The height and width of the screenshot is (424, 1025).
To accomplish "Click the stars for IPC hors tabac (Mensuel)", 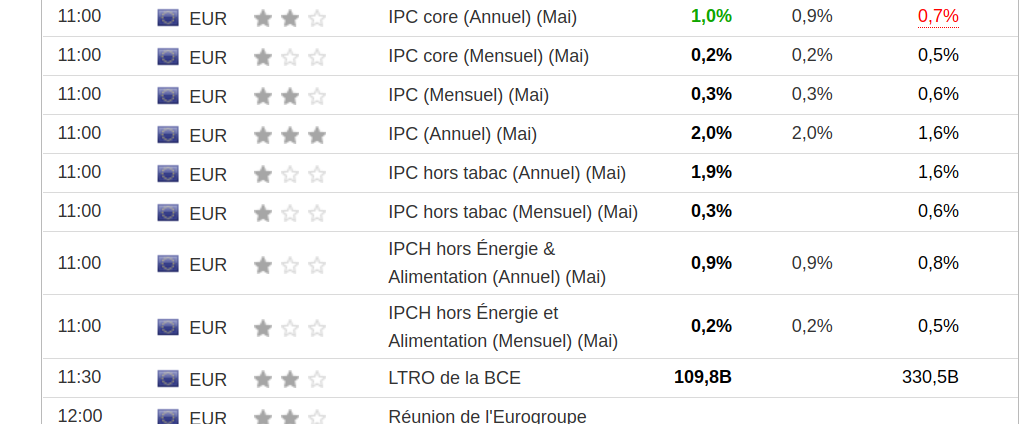I will point(290,213).
